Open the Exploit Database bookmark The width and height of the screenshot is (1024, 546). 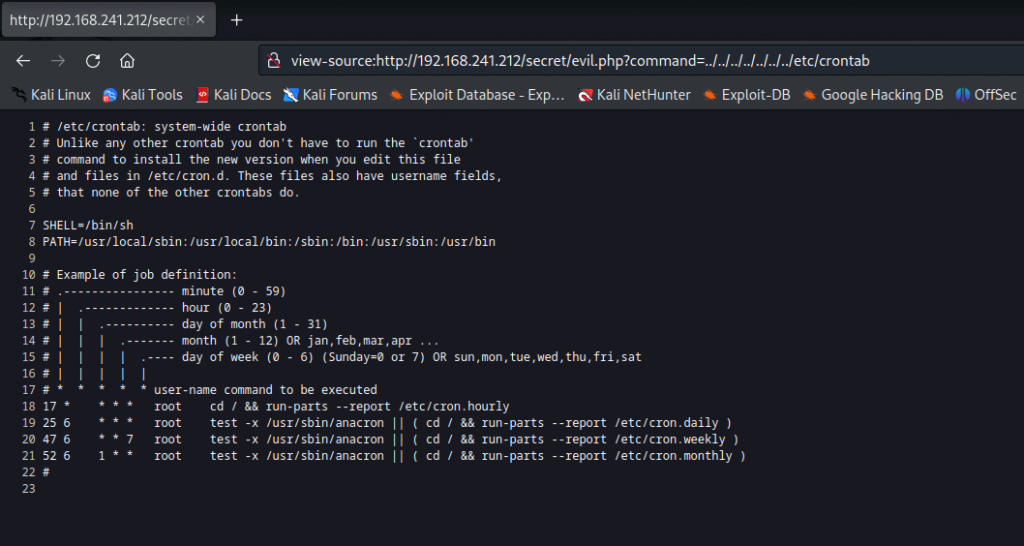coord(477,95)
